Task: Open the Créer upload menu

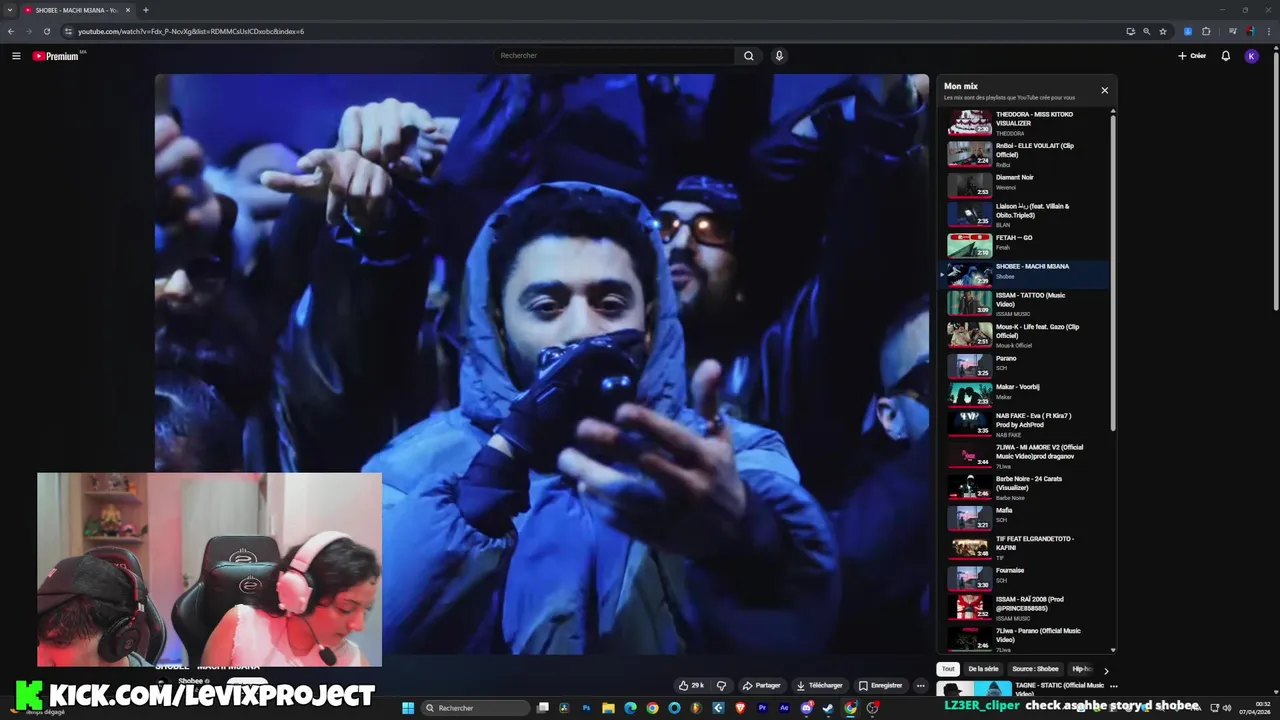Action: point(1192,56)
